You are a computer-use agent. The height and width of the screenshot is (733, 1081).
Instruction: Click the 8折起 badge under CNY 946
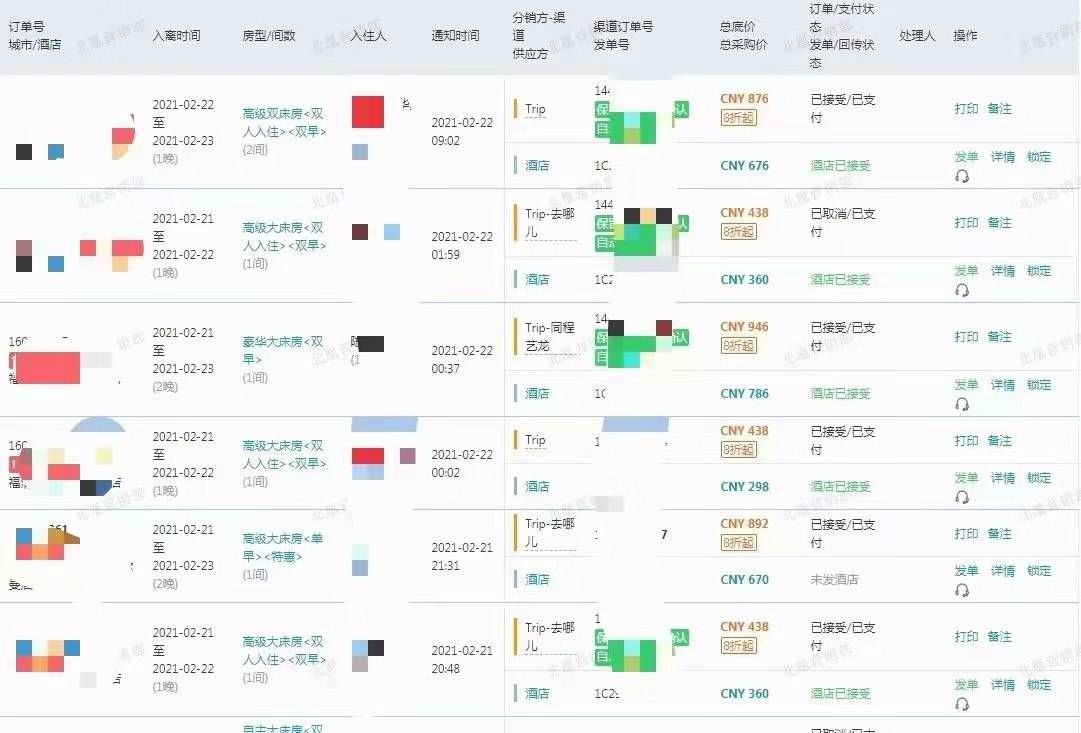tap(738, 345)
